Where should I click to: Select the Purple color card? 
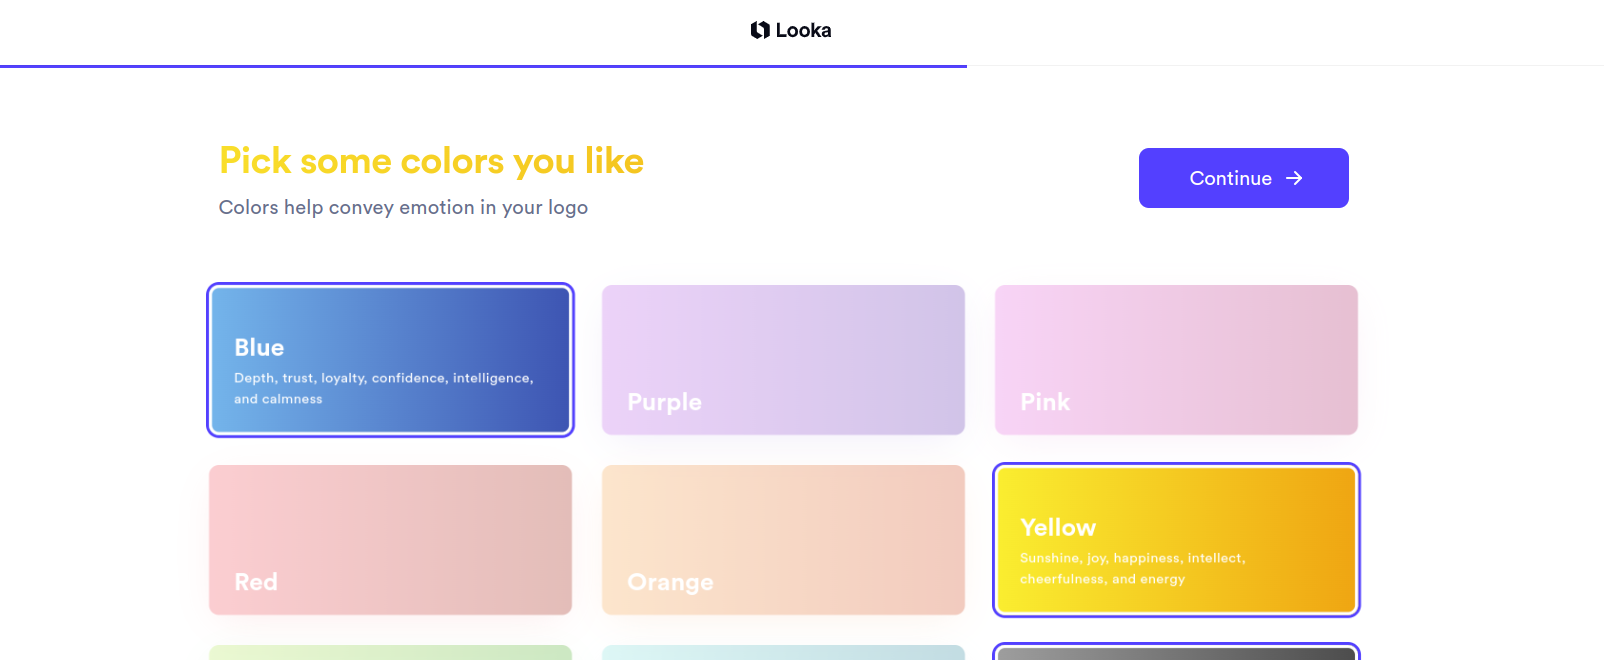tap(783, 360)
